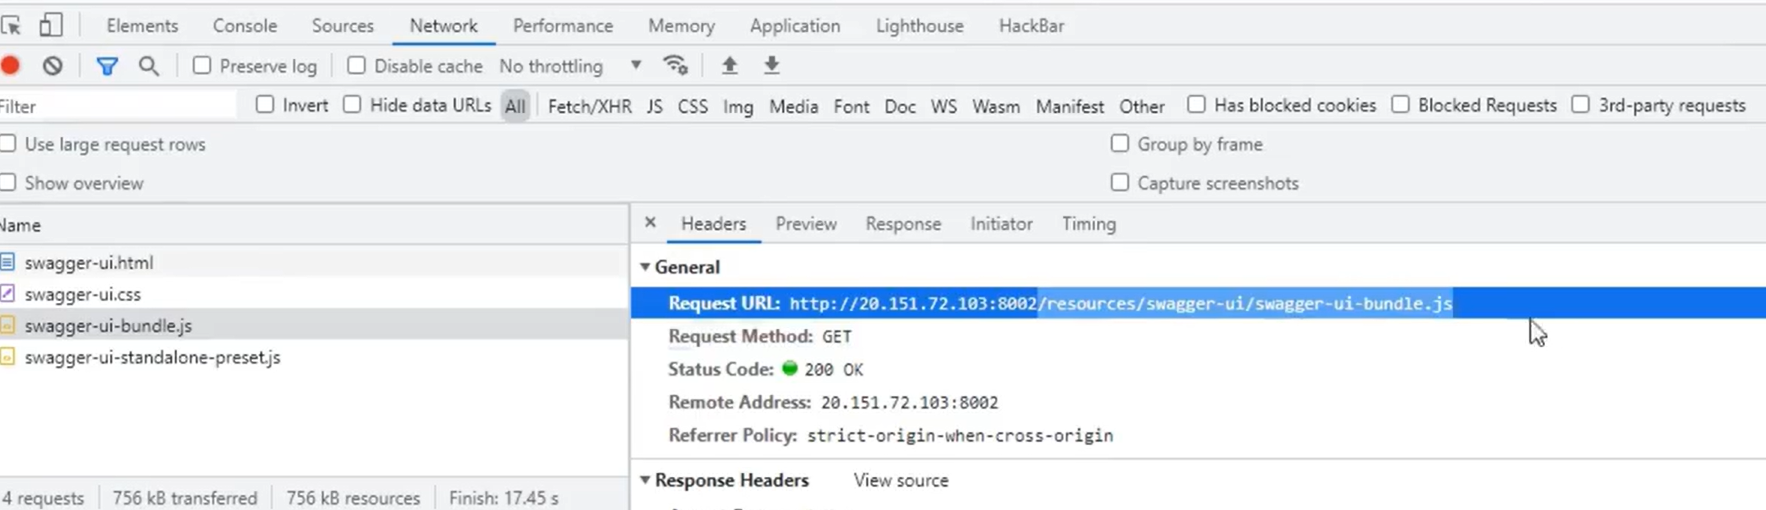Import HAR file with upload arrow
This screenshot has width=1766, height=510.
tap(729, 66)
